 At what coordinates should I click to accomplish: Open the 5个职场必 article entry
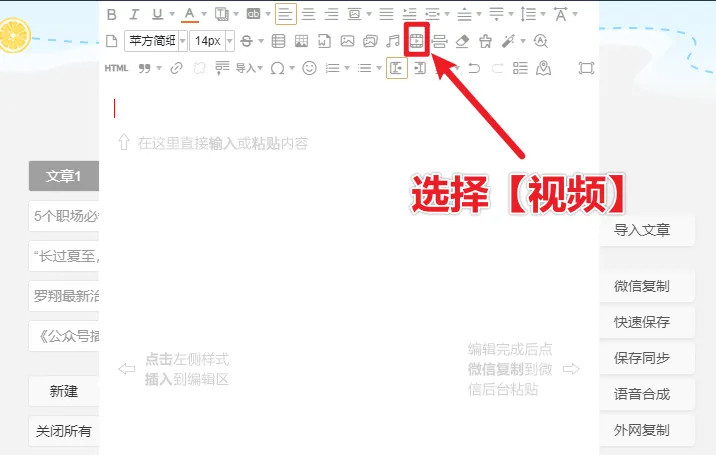pyautogui.click(x=64, y=216)
